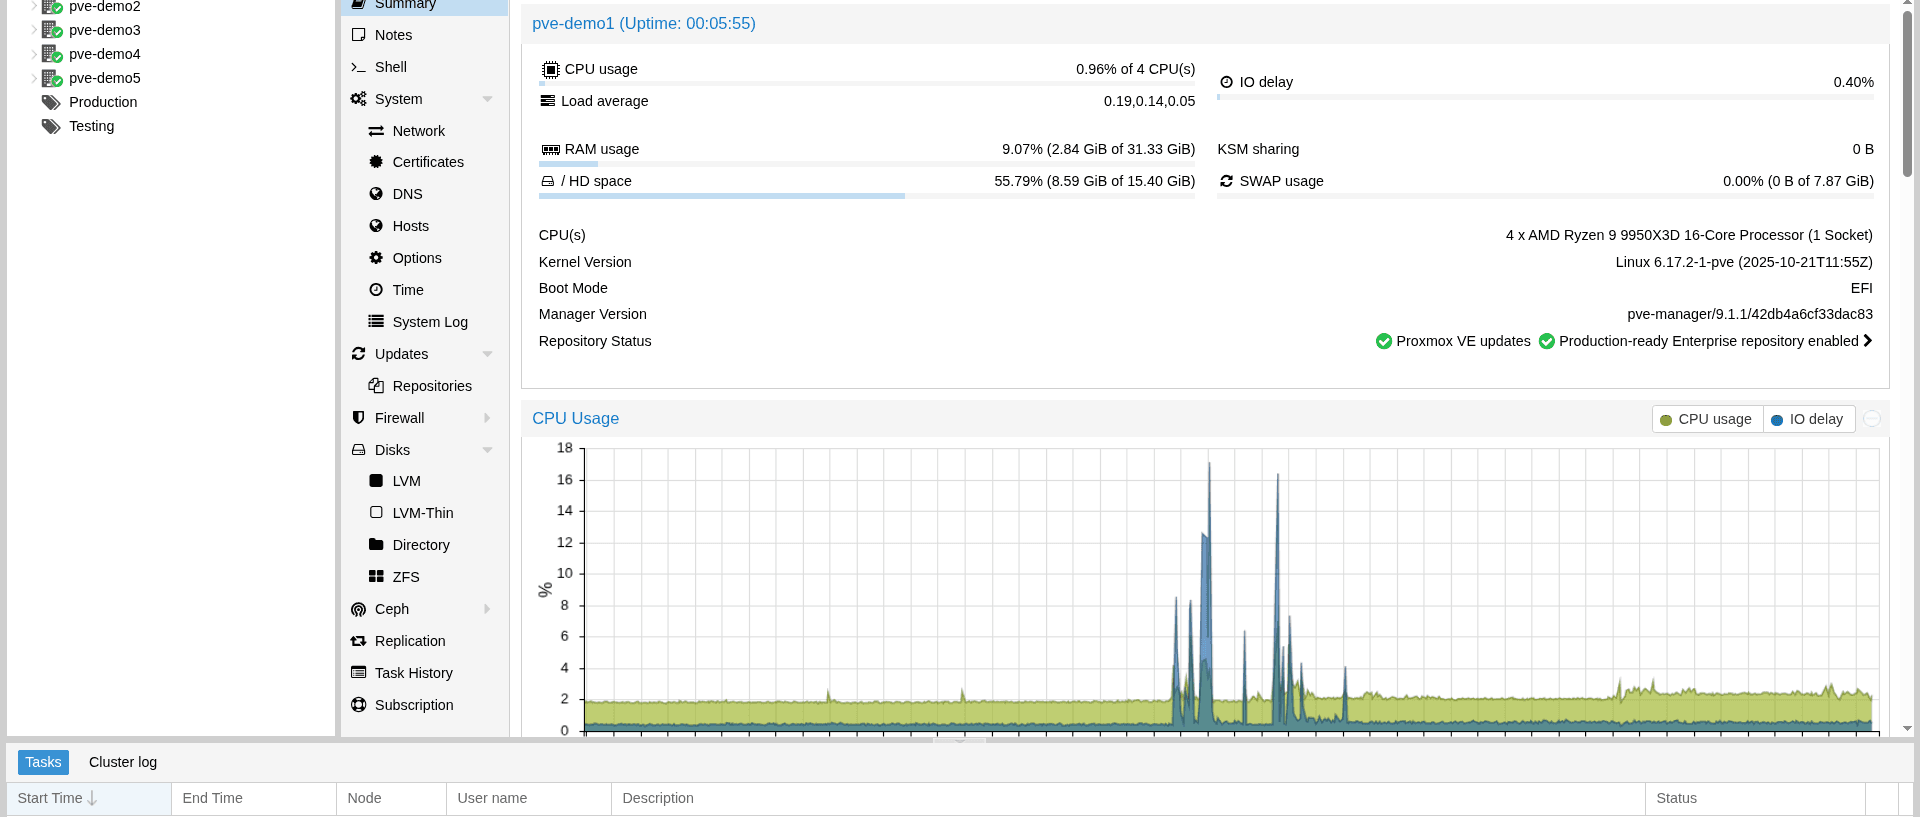This screenshot has width=1920, height=817.
Task: Click the DNS globe icon
Action: point(376,194)
